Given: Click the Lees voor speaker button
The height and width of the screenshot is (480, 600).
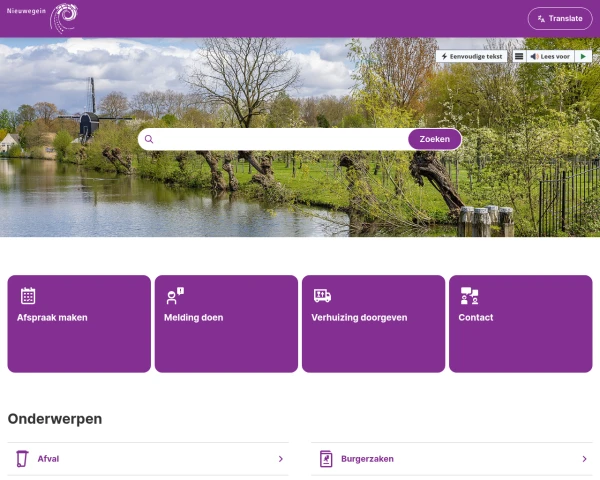Looking at the screenshot, I should coord(550,56).
